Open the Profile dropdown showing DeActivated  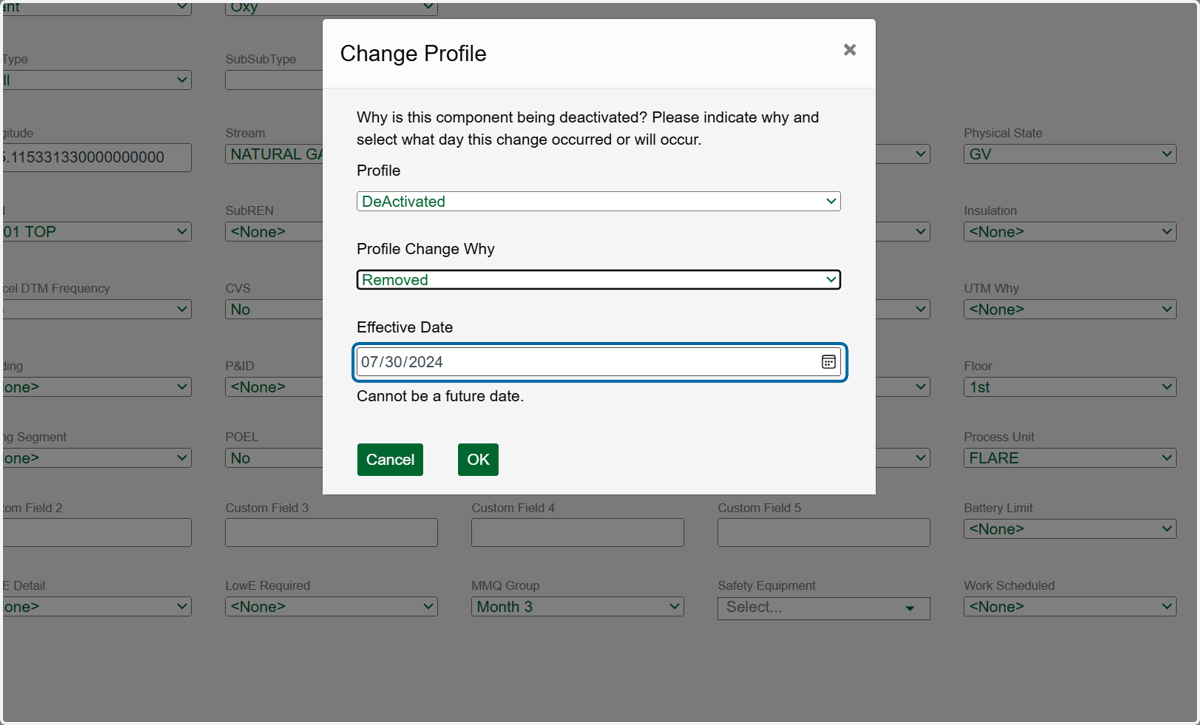598,201
